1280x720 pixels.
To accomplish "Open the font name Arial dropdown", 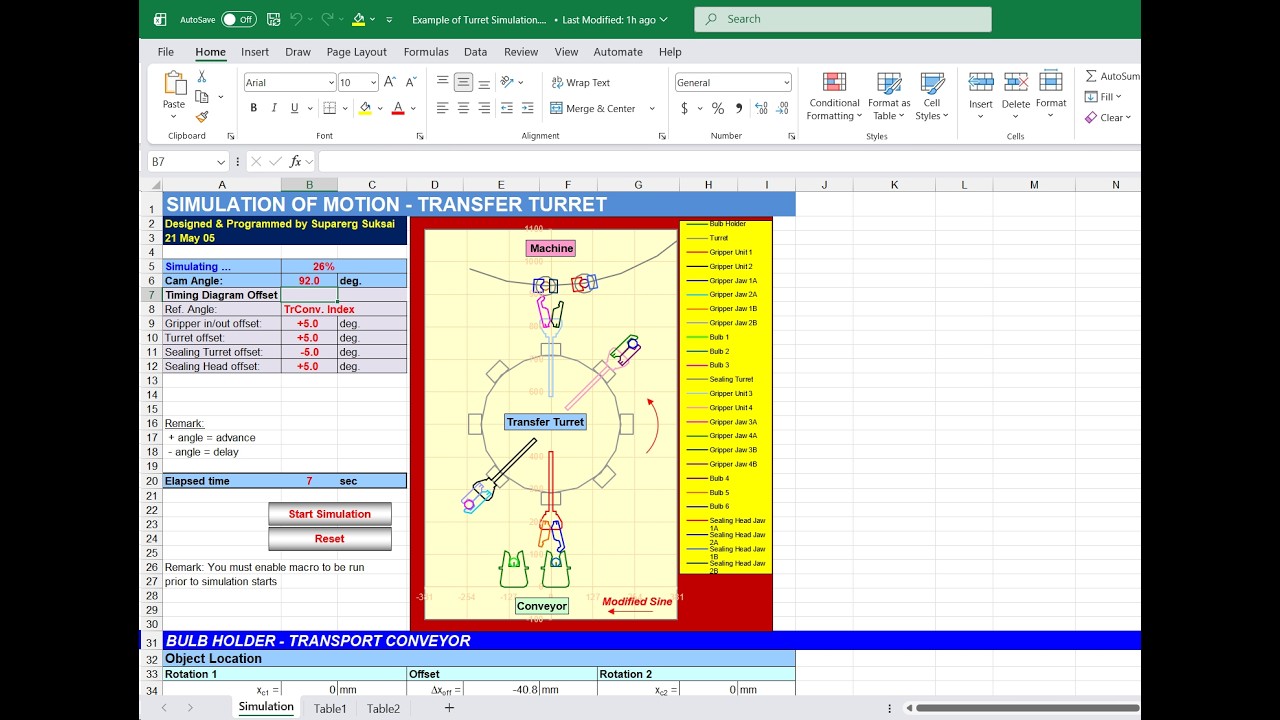I will click(331, 82).
